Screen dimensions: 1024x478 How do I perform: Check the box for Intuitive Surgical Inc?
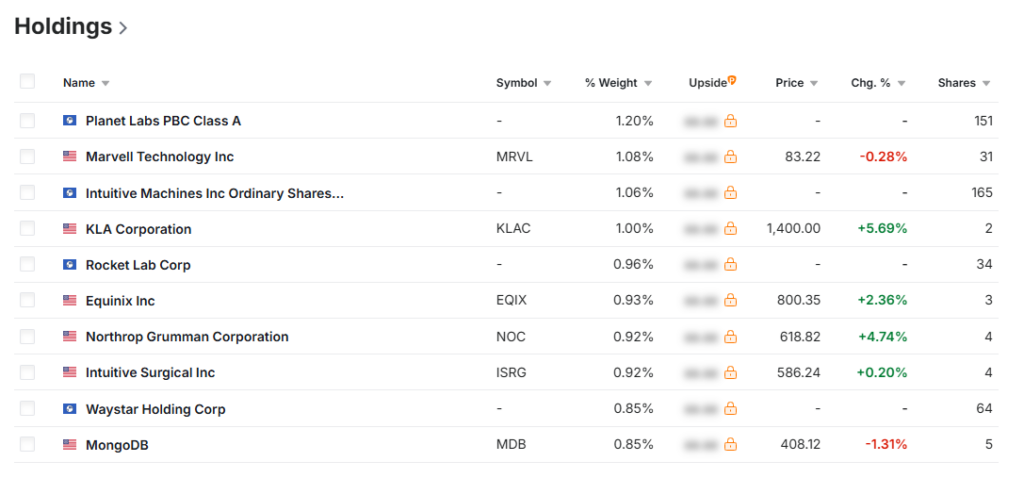point(27,373)
